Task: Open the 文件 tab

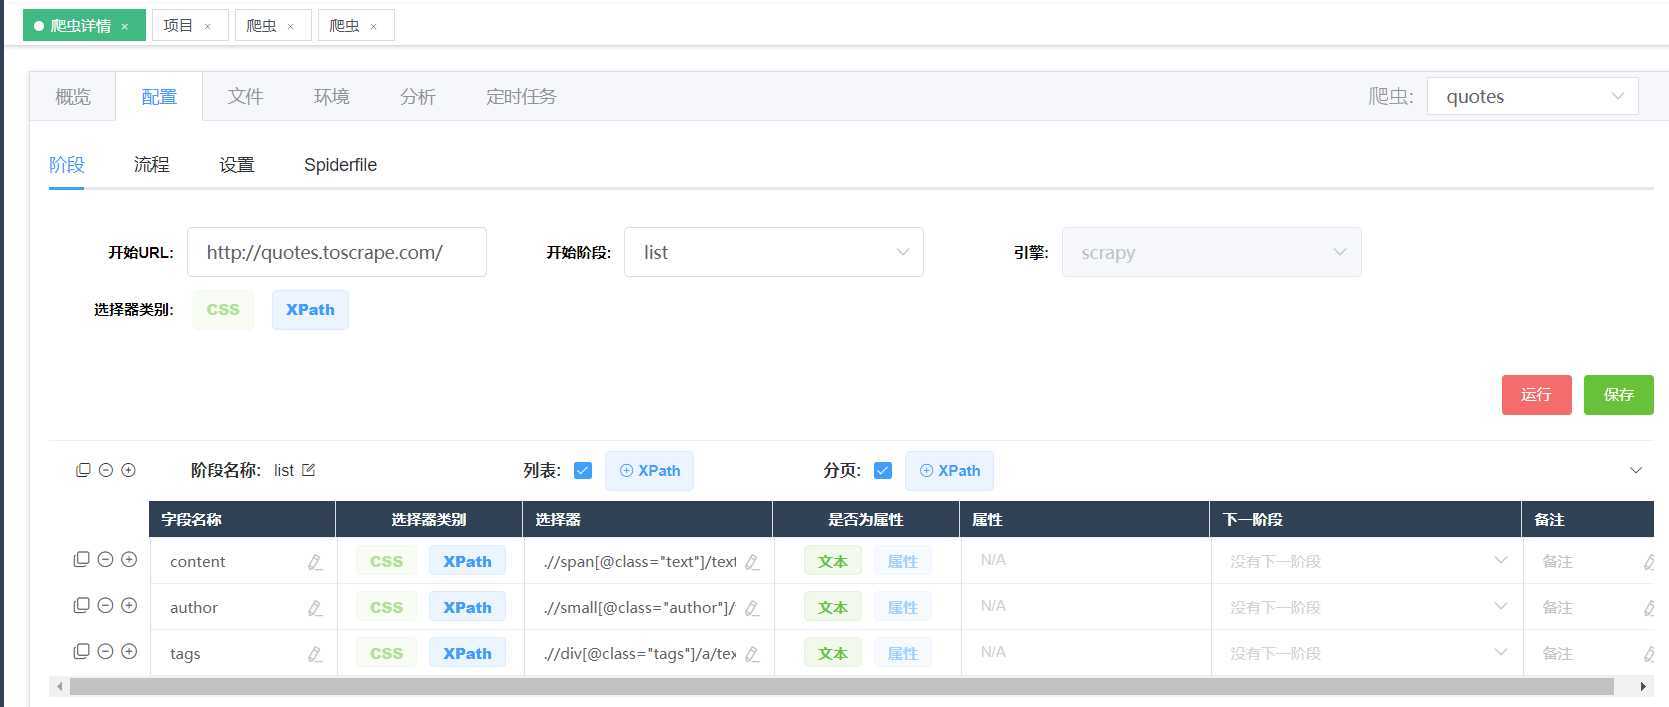Action: click(245, 96)
